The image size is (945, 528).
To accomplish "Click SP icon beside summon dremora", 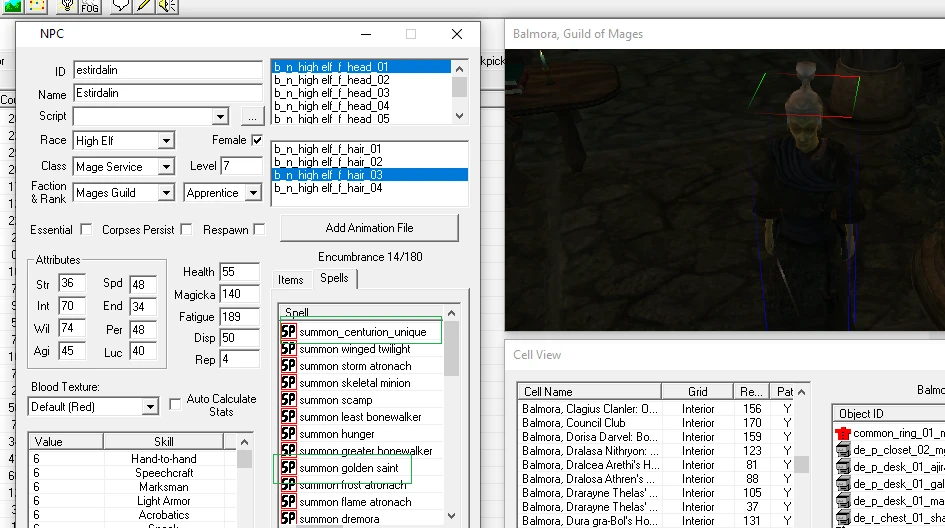I will 289,518.
